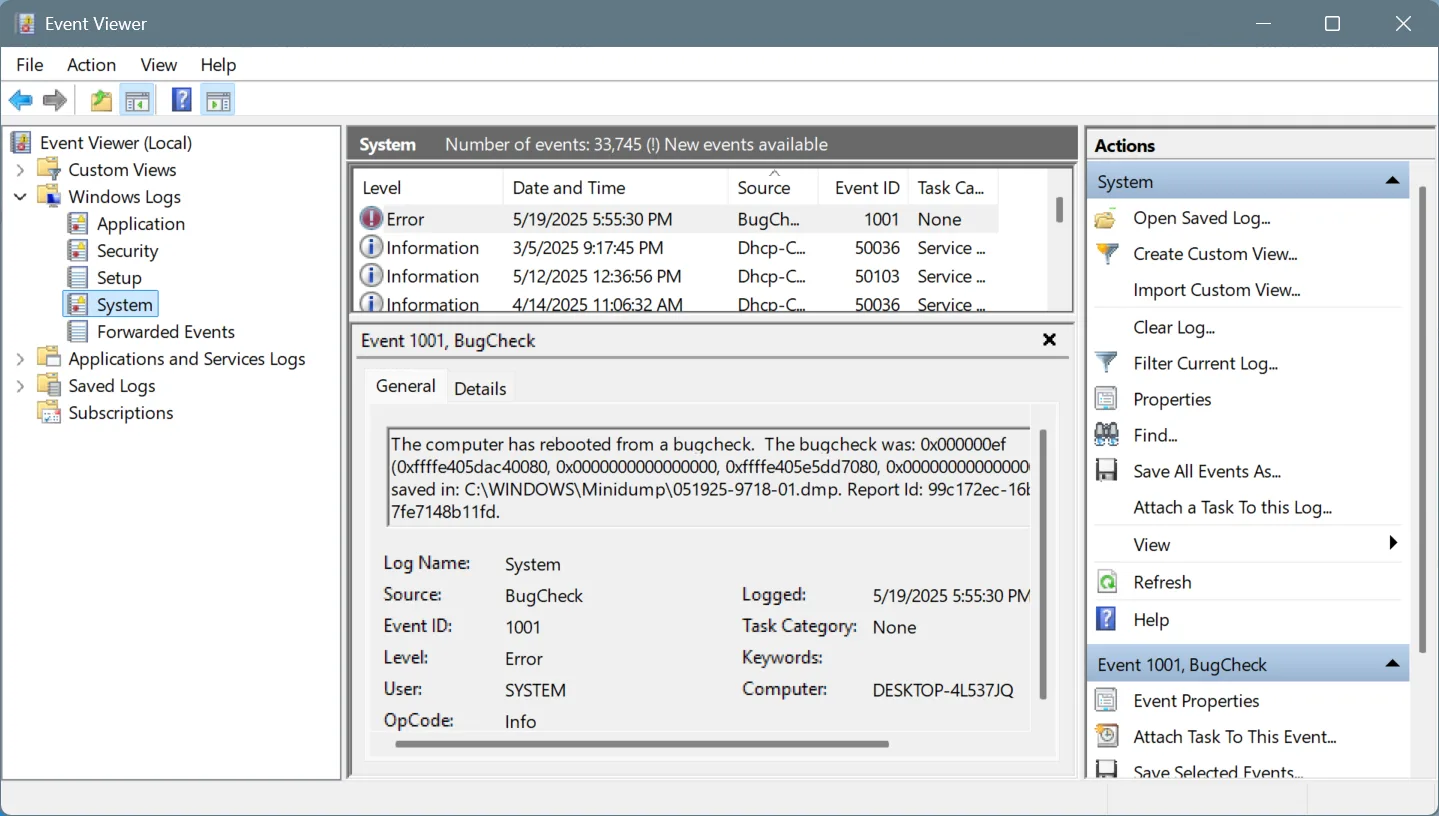Click Import Custom View action
Screen dimensions: 1439x816
pos(1216,290)
